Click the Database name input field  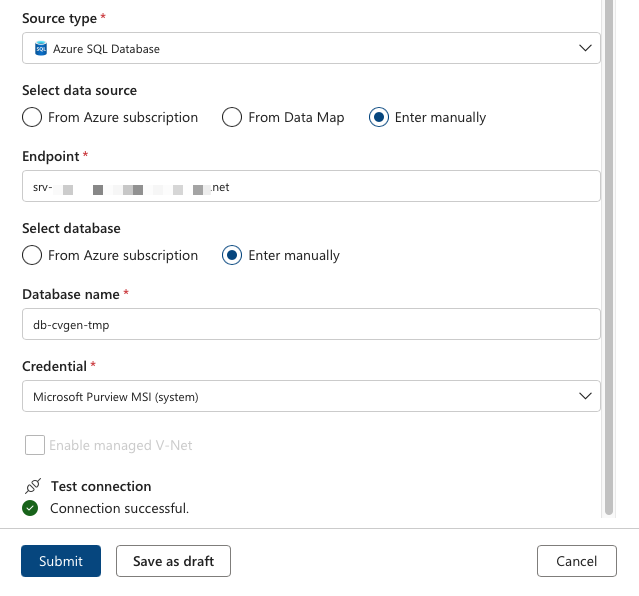310,324
